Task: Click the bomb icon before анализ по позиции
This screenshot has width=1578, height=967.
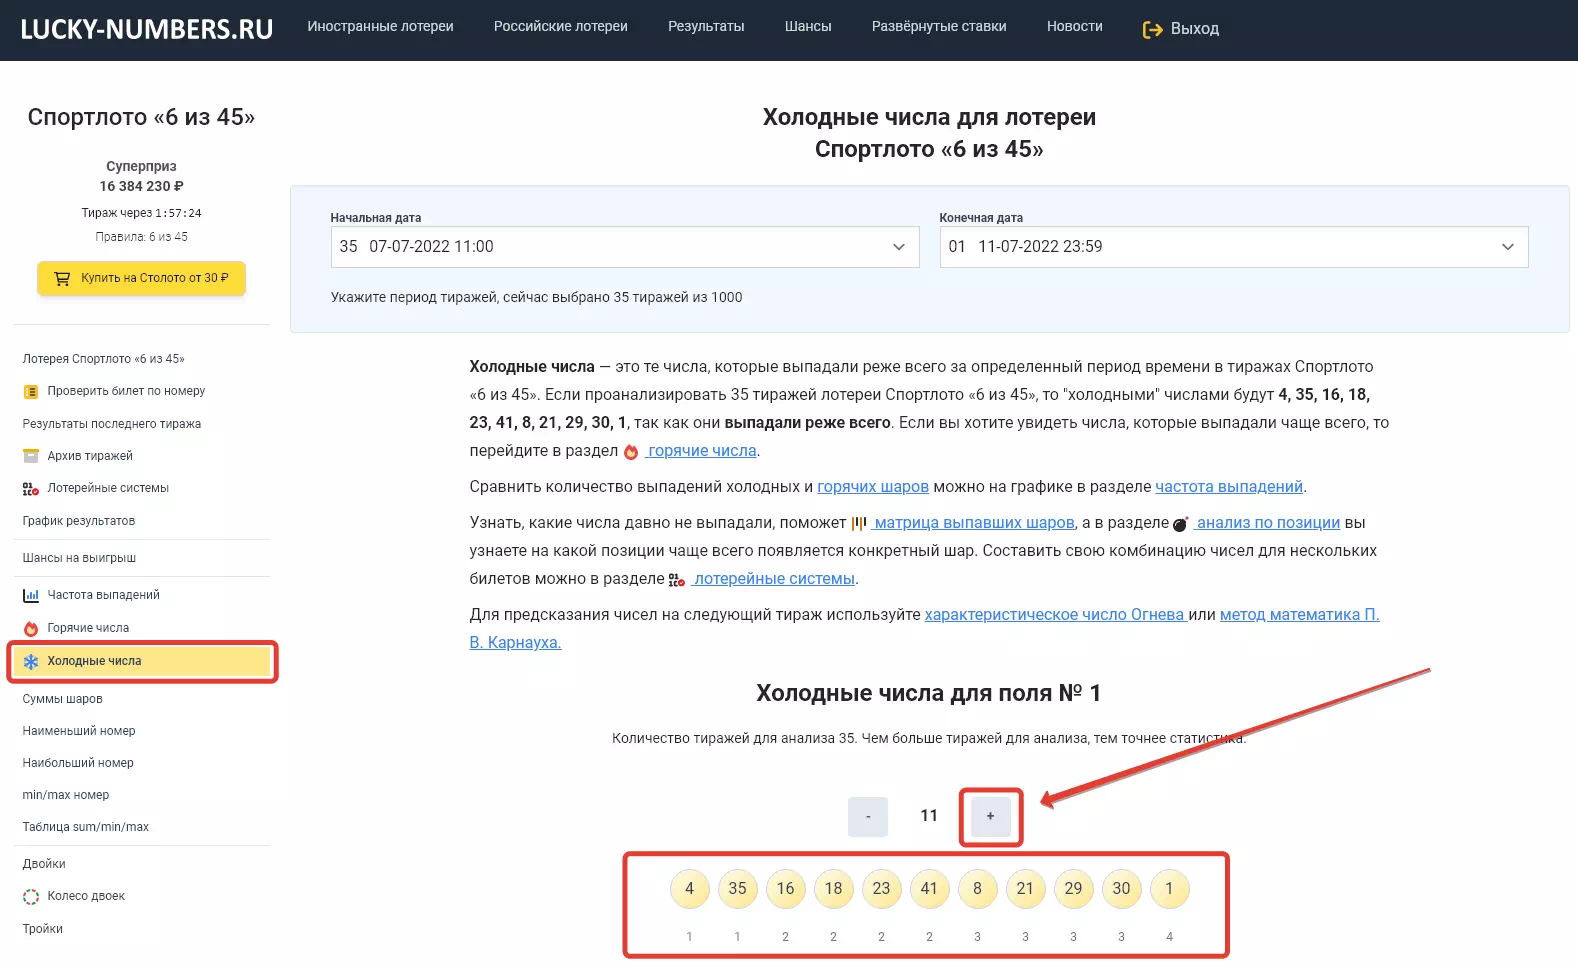Action: [1180, 524]
